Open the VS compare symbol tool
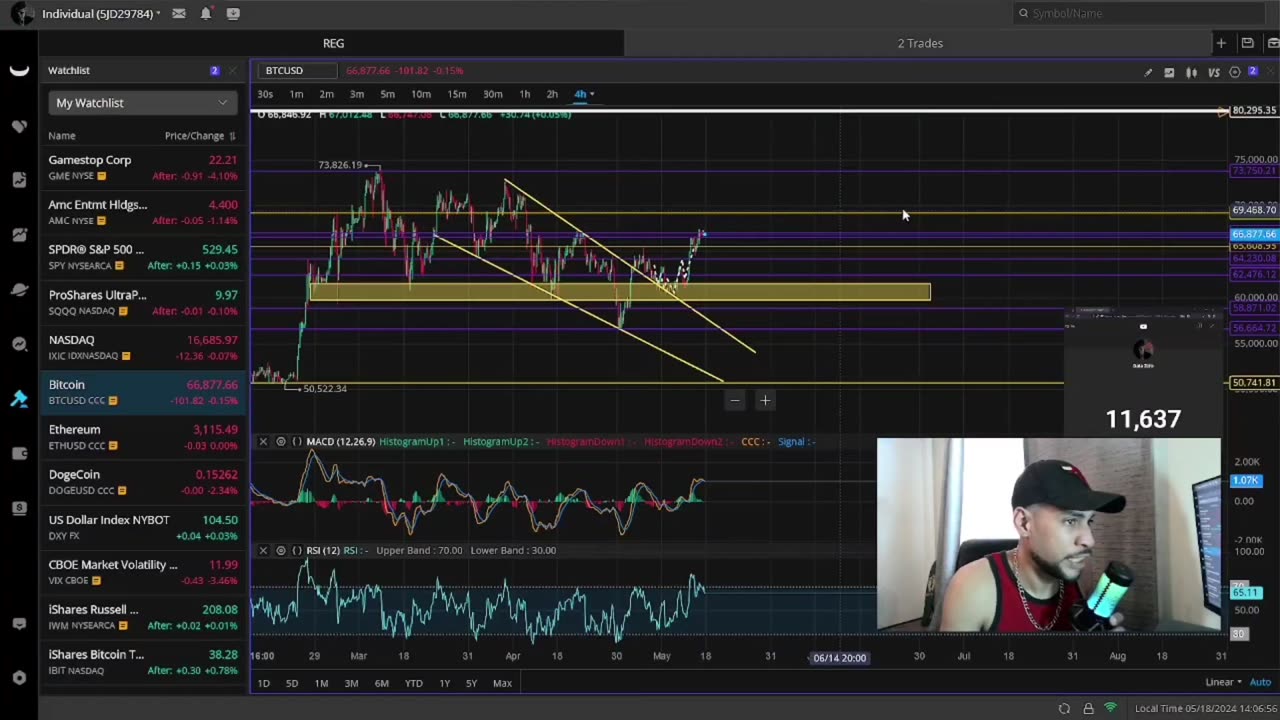1280x720 pixels. coord(1214,72)
